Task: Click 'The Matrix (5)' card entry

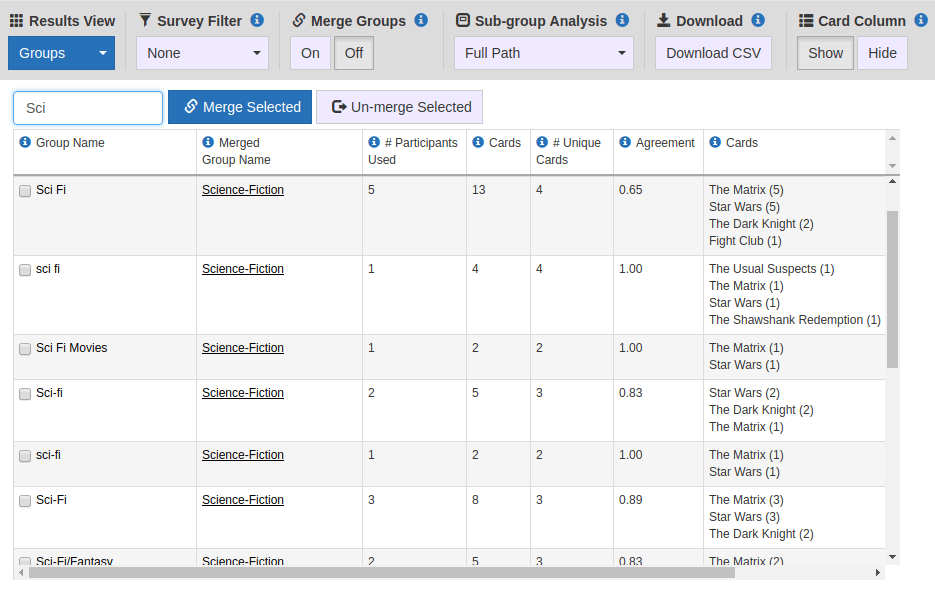Action: 747,190
